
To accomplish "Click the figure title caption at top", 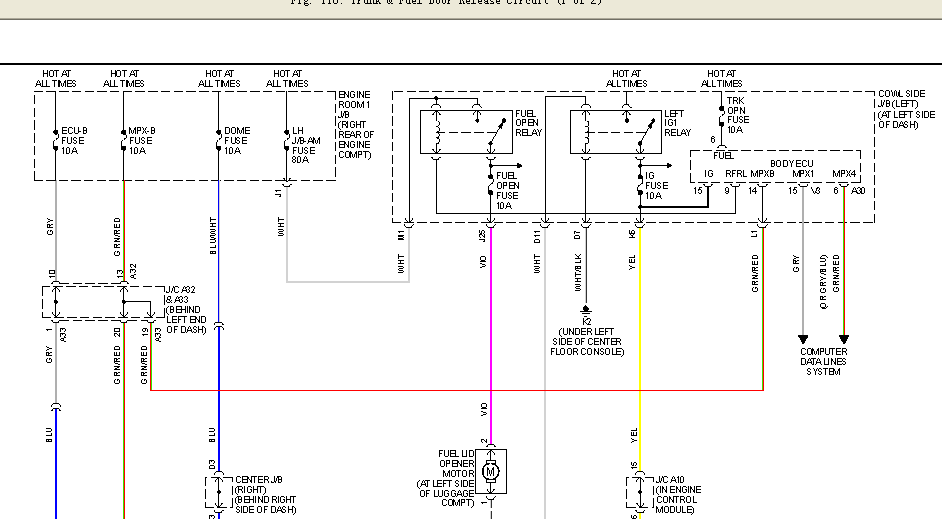I will (446, 2).
